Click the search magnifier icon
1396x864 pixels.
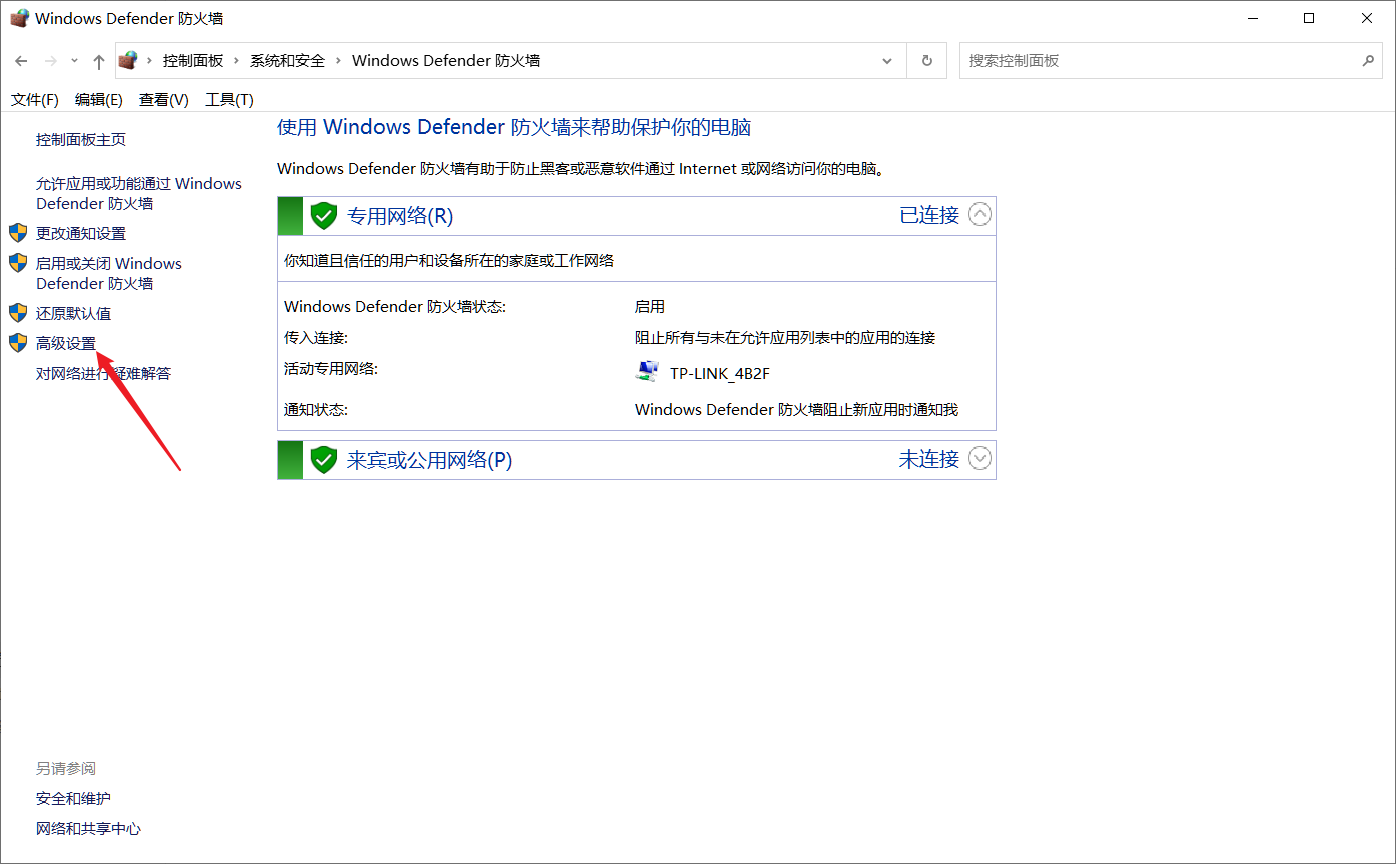click(1368, 61)
